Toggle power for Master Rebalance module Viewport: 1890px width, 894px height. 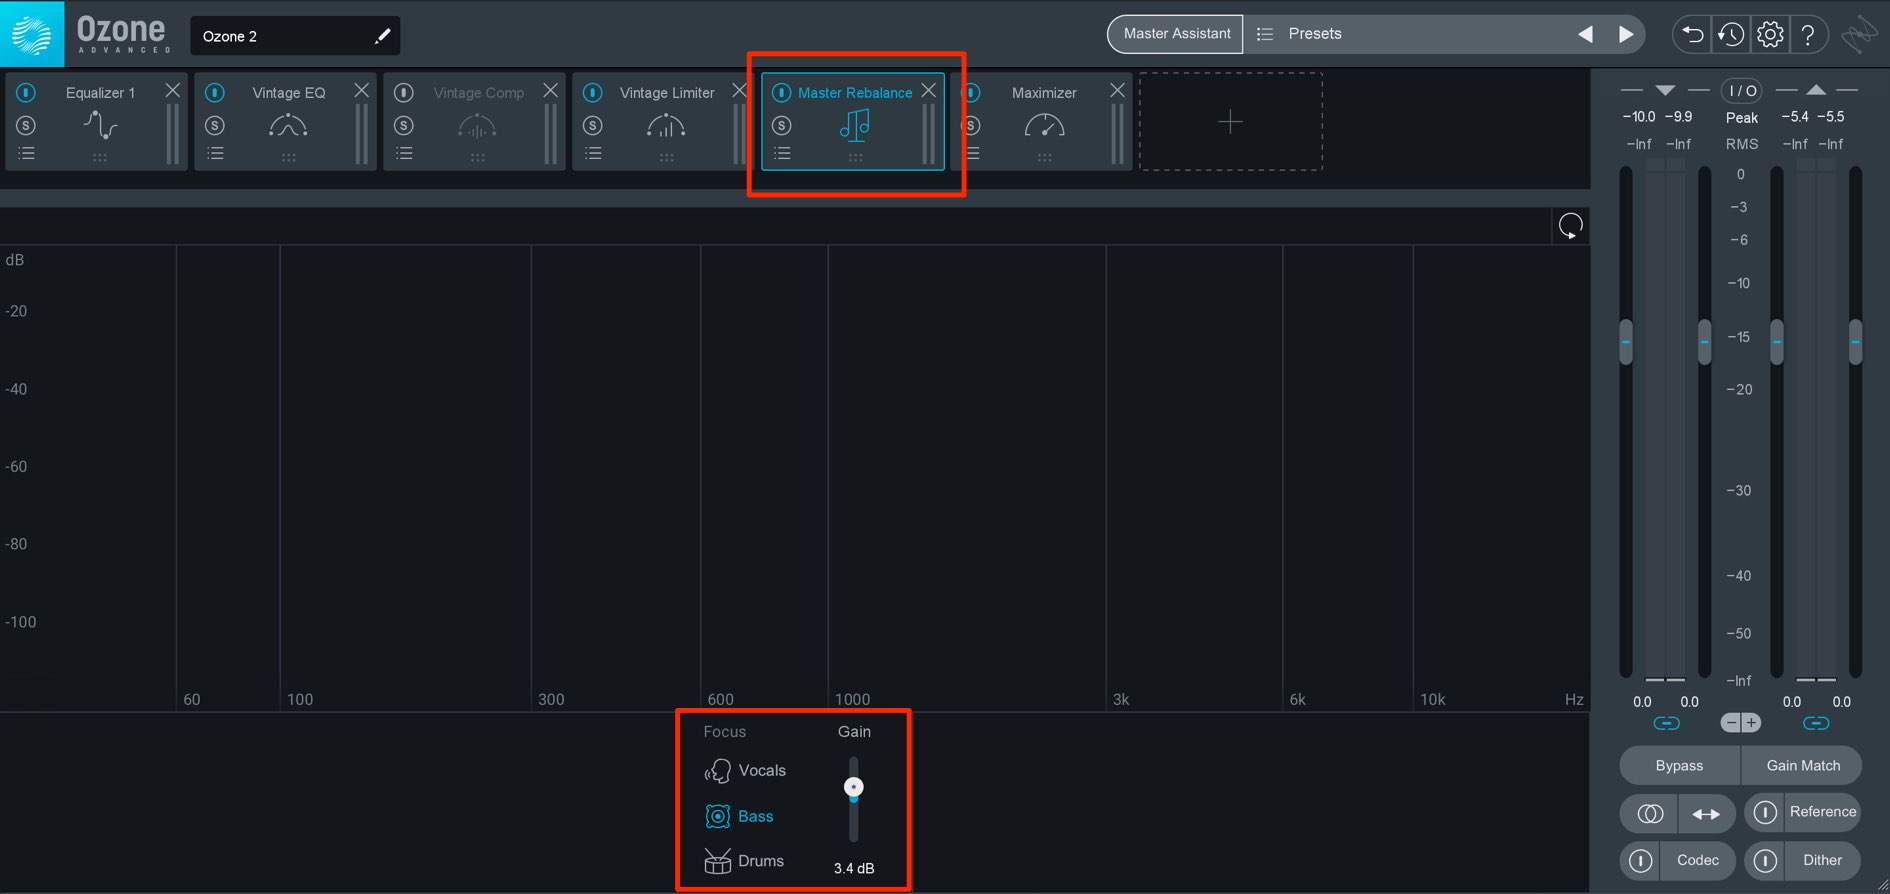click(x=782, y=92)
